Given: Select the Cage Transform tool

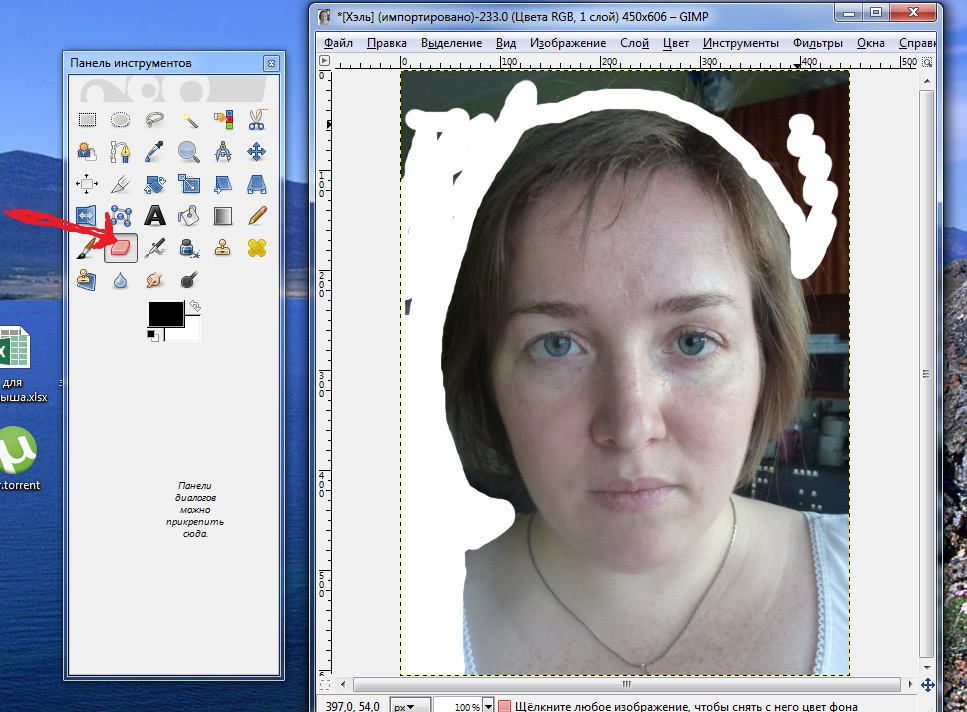Looking at the screenshot, I should pyautogui.click(x=120, y=216).
